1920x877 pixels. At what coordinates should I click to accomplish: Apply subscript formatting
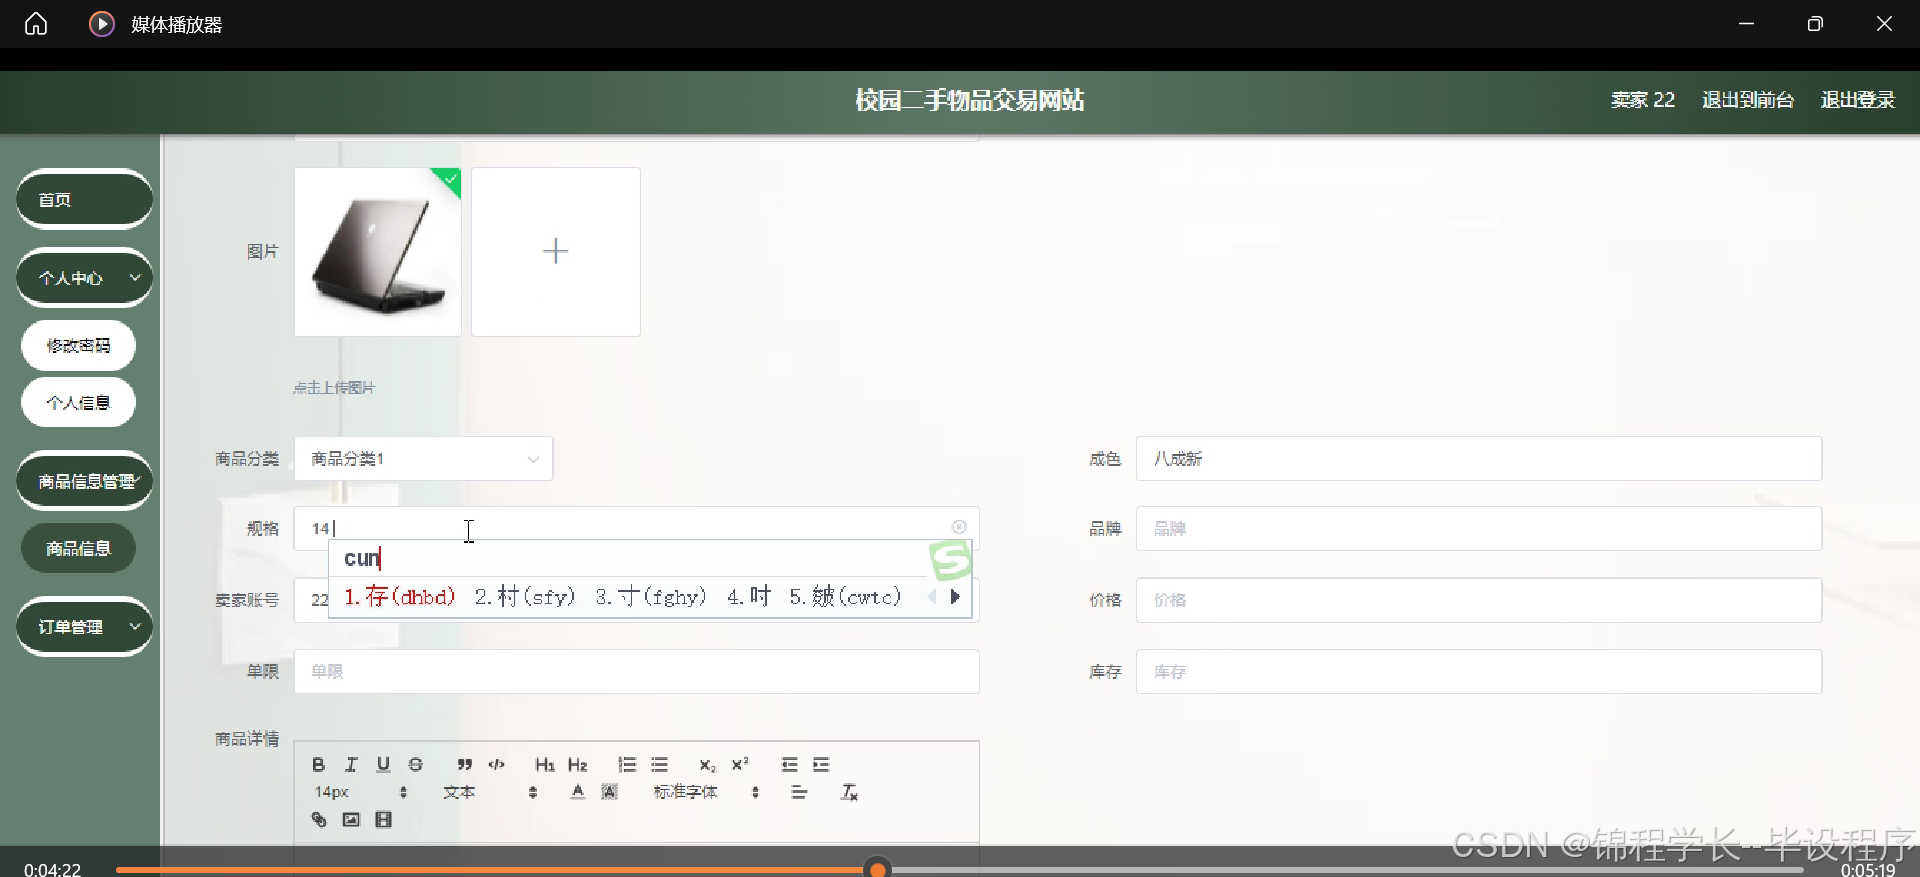click(x=708, y=765)
